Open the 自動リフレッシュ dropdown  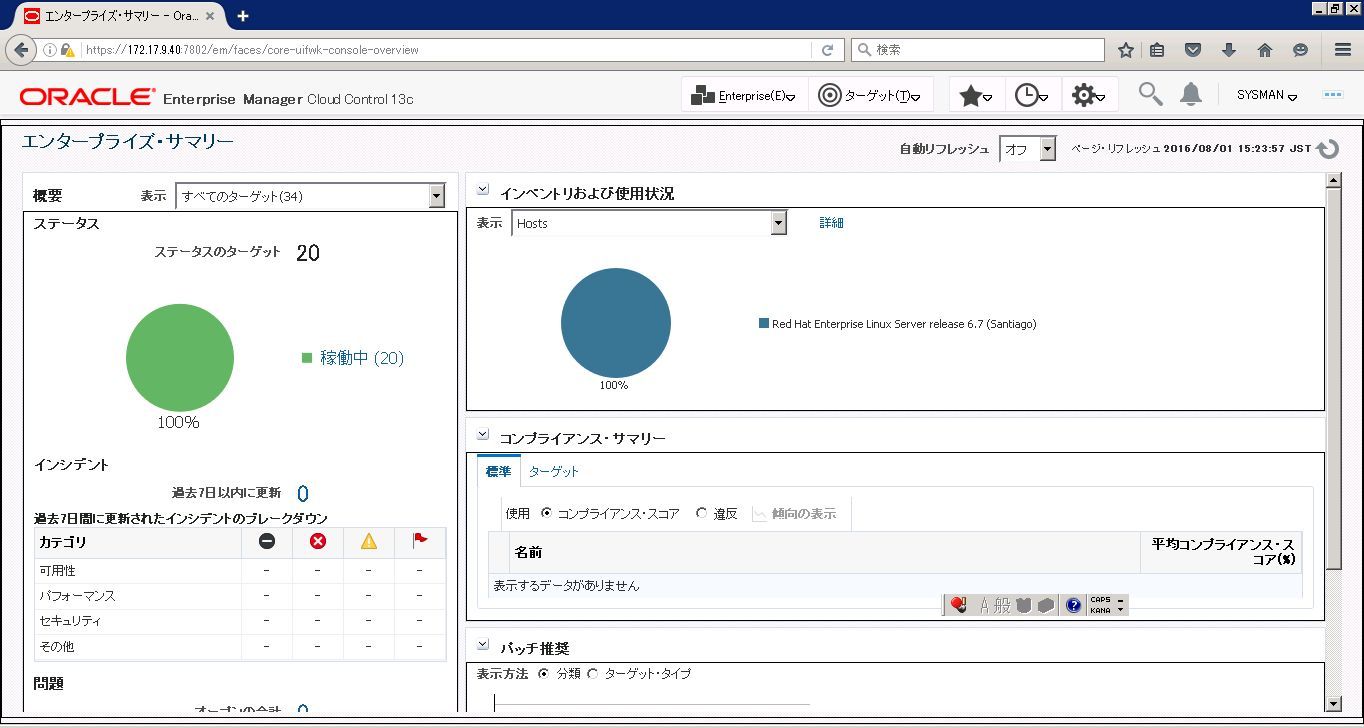[x=1027, y=149]
